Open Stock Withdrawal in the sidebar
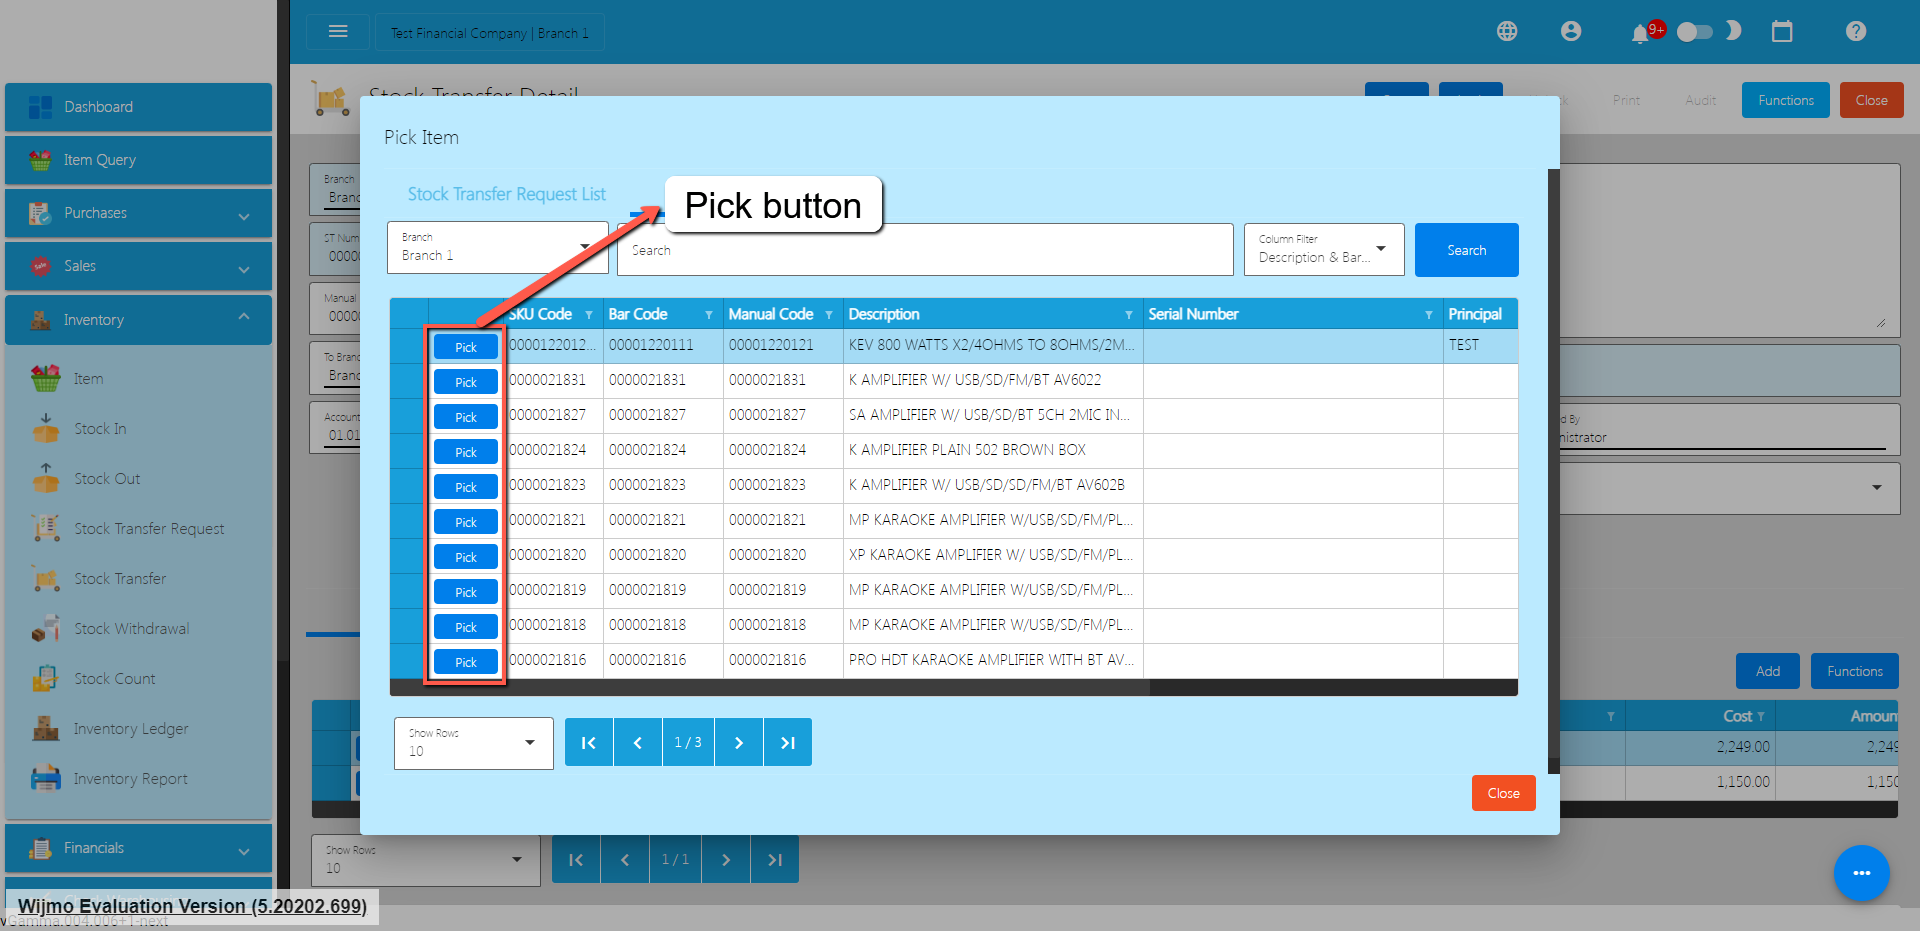Screen dimensions: 1920x931 [131, 629]
